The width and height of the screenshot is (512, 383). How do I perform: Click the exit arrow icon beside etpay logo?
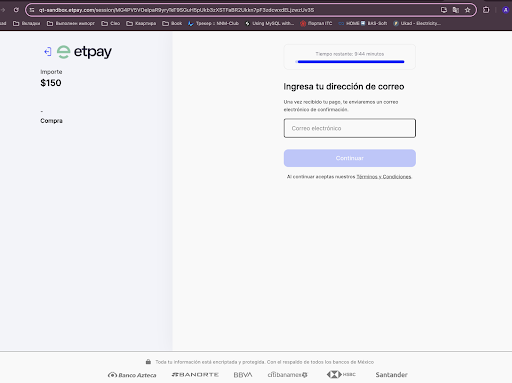(x=48, y=52)
